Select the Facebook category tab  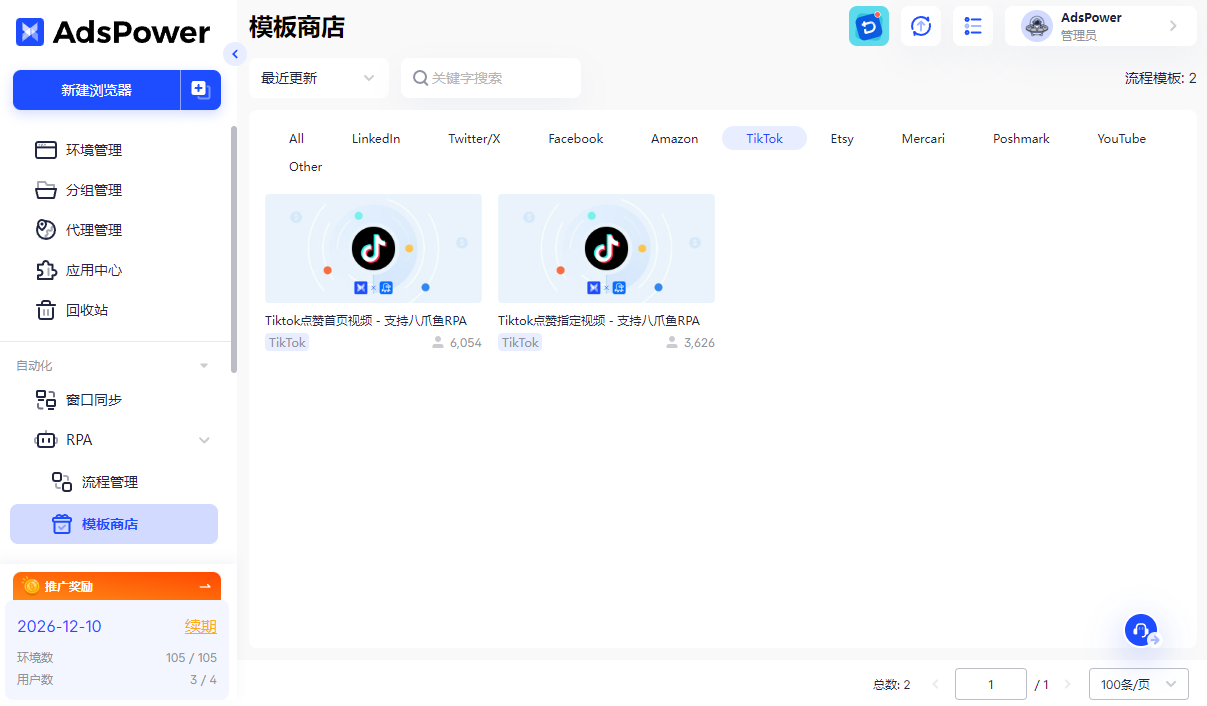click(x=576, y=139)
